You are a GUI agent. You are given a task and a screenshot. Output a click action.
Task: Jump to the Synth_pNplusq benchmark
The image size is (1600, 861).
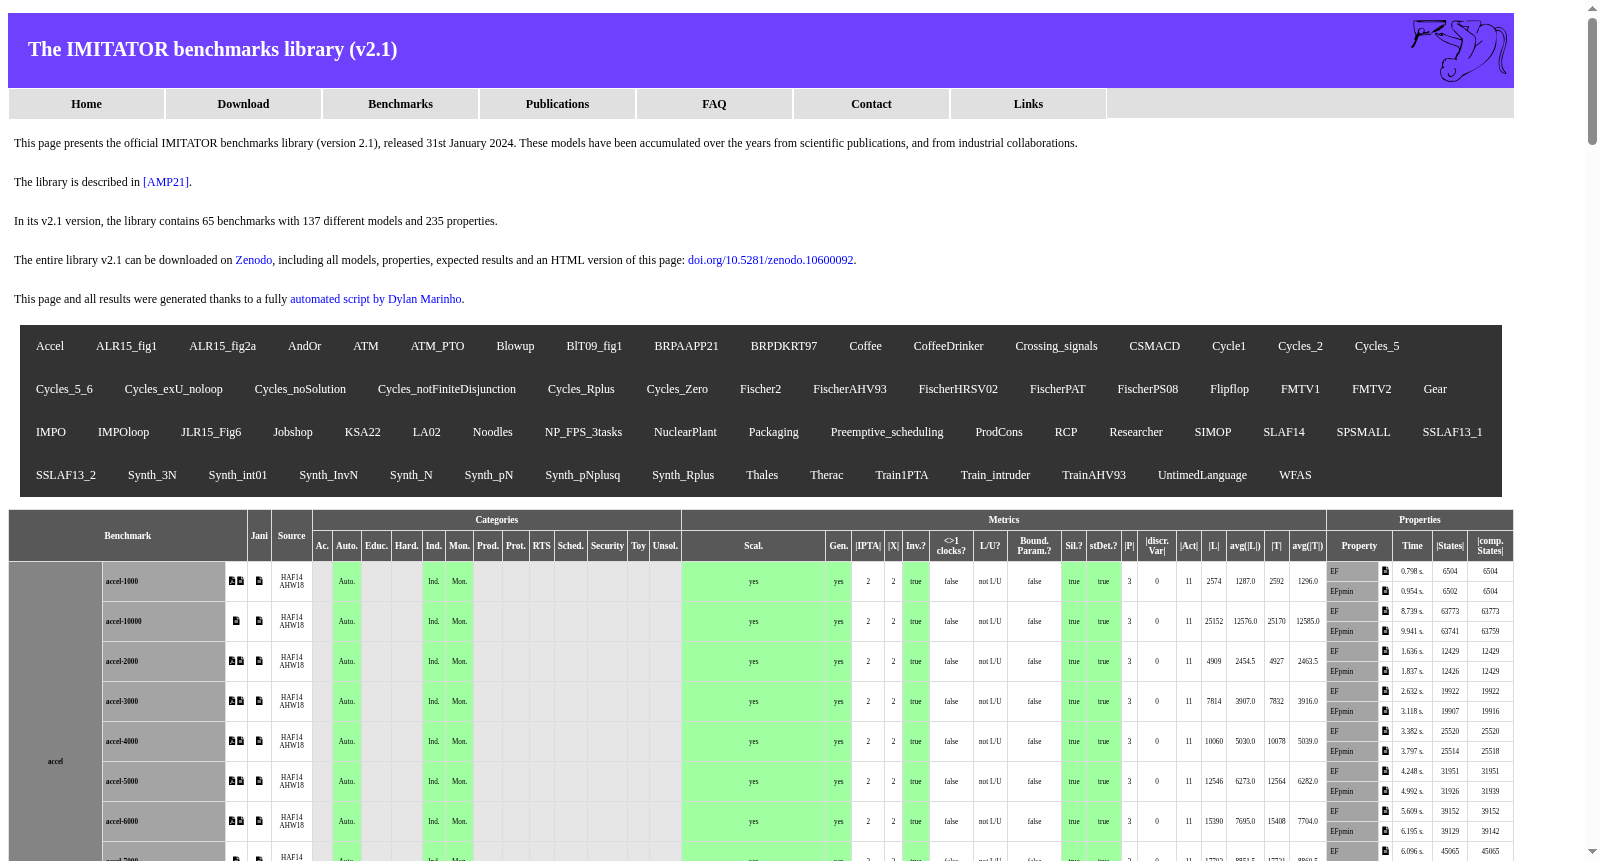pyautogui.click(x=583, y=475)
